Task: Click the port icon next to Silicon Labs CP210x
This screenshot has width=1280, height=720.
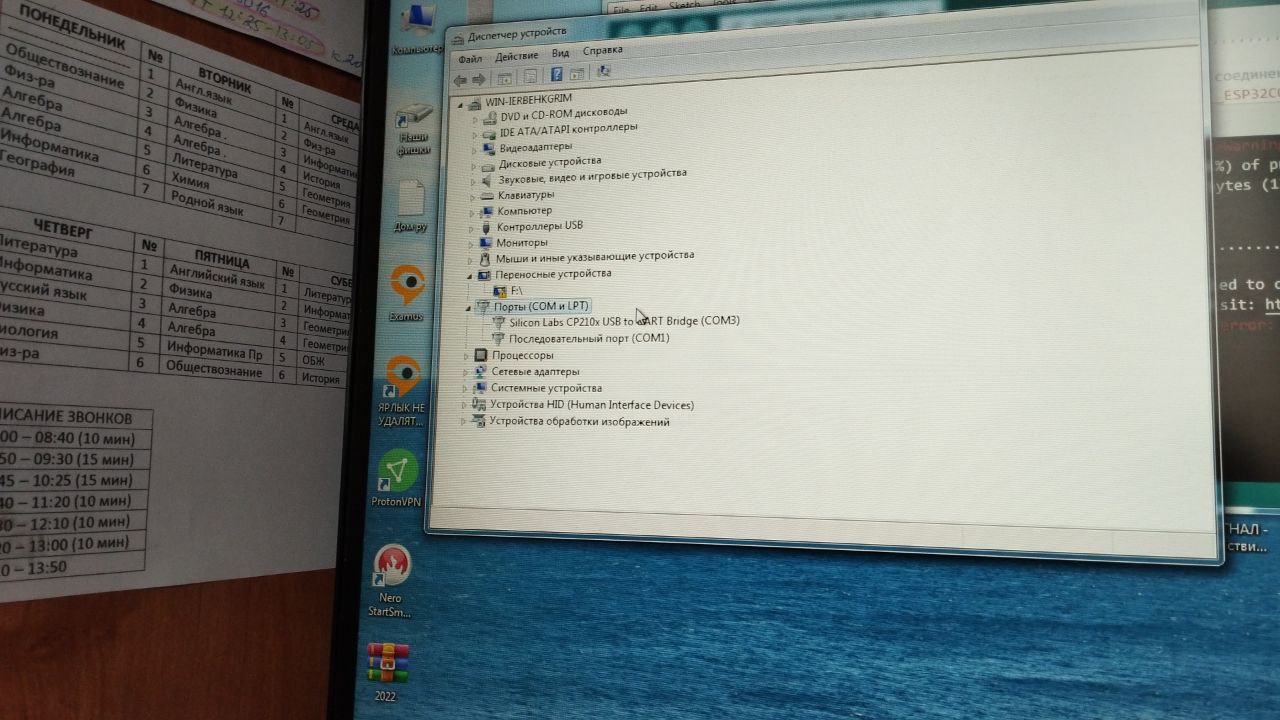Action: pos(499,323)
